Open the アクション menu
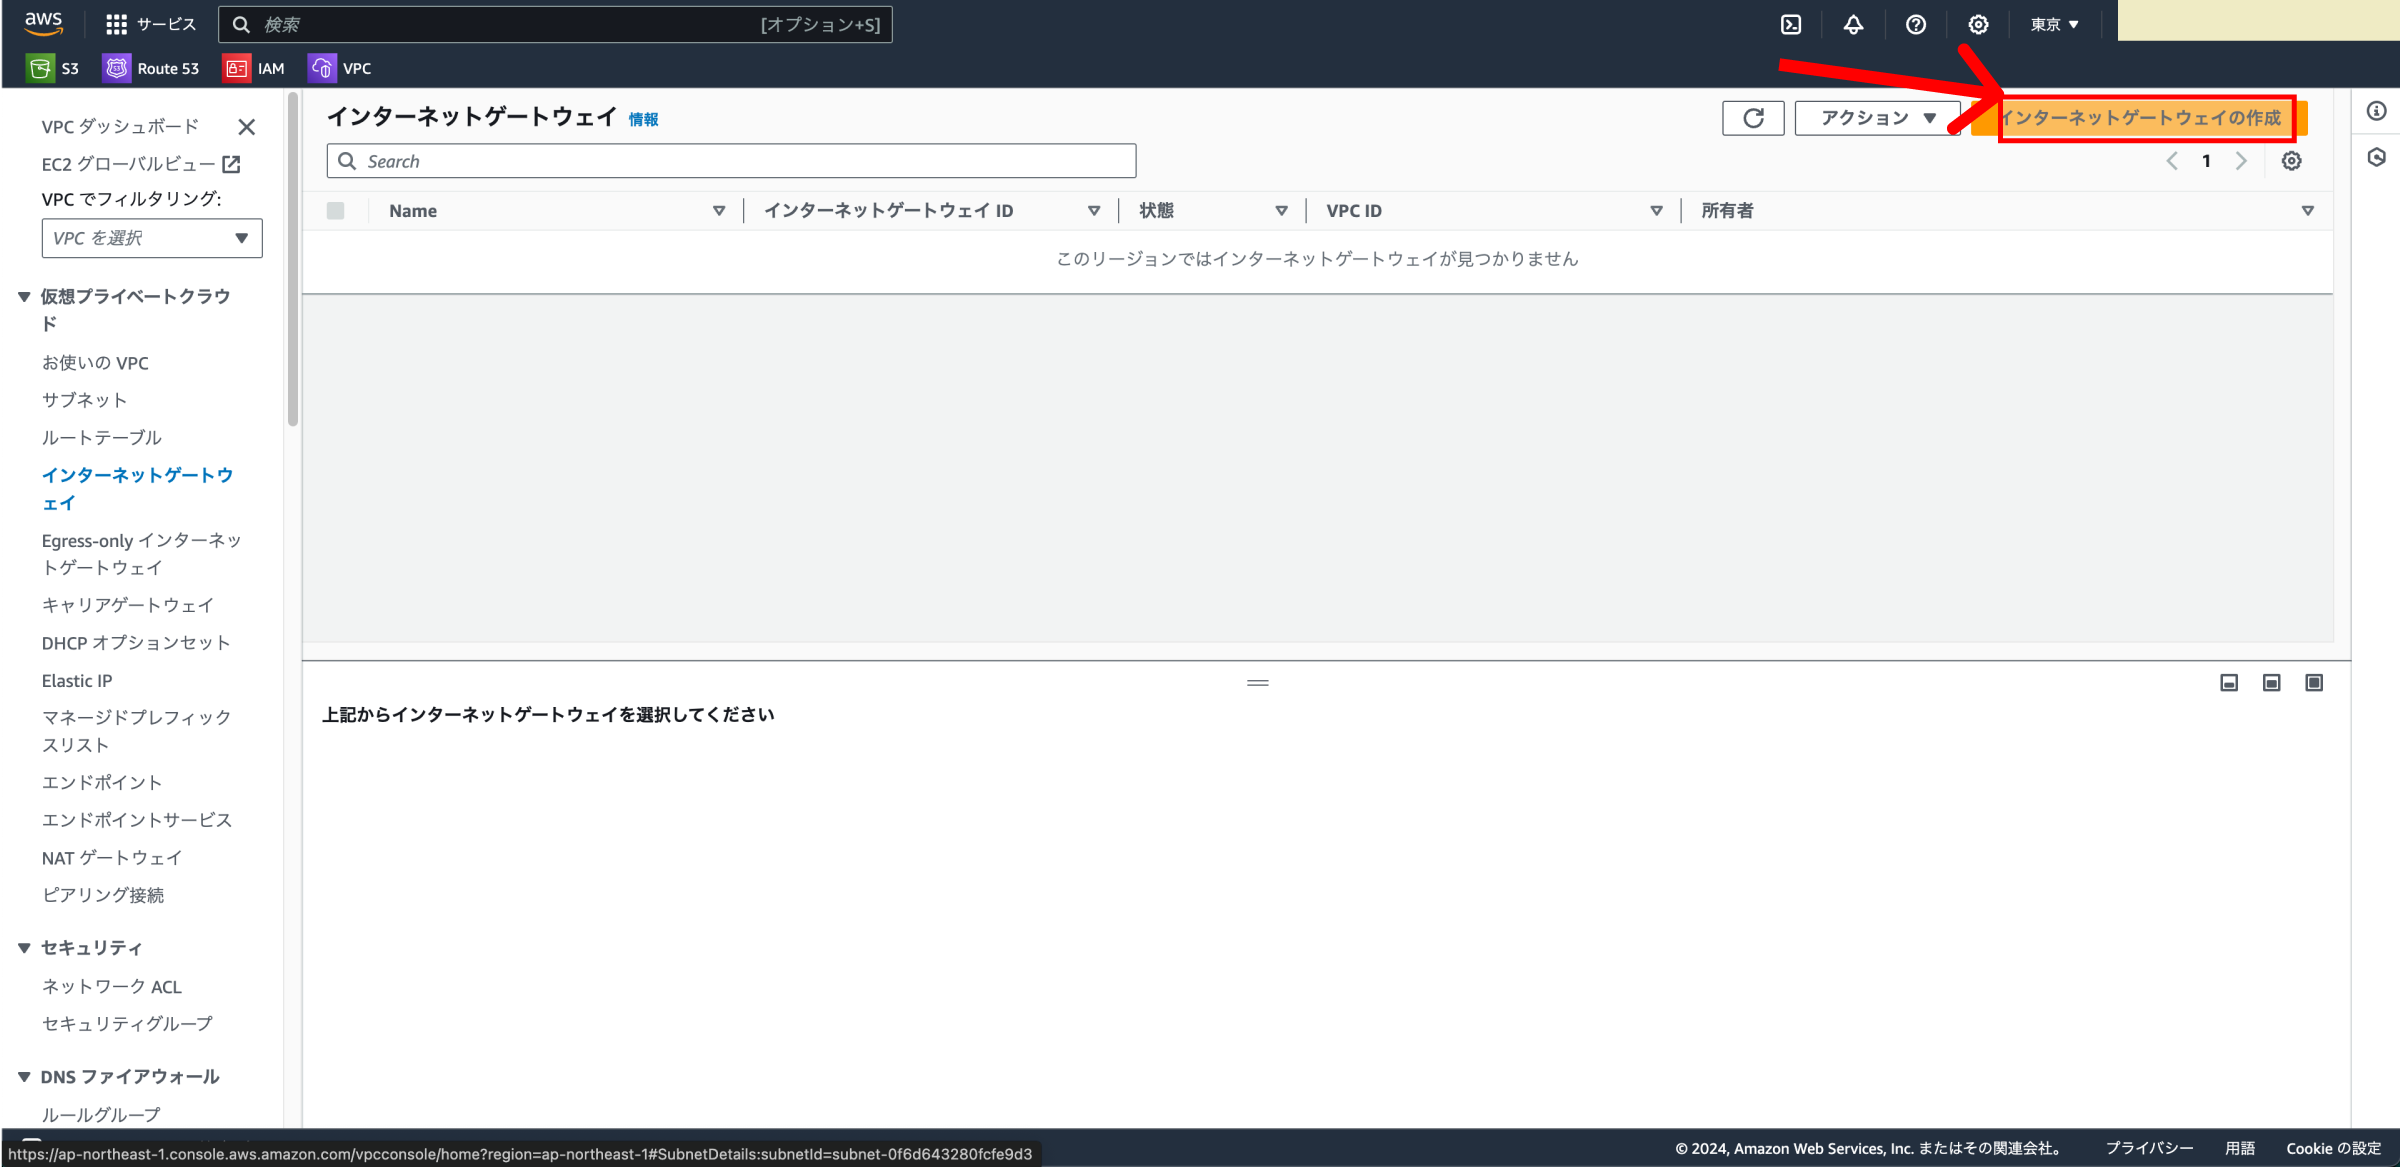This screenshot has width=2400, height=1176. [1876, 117]
